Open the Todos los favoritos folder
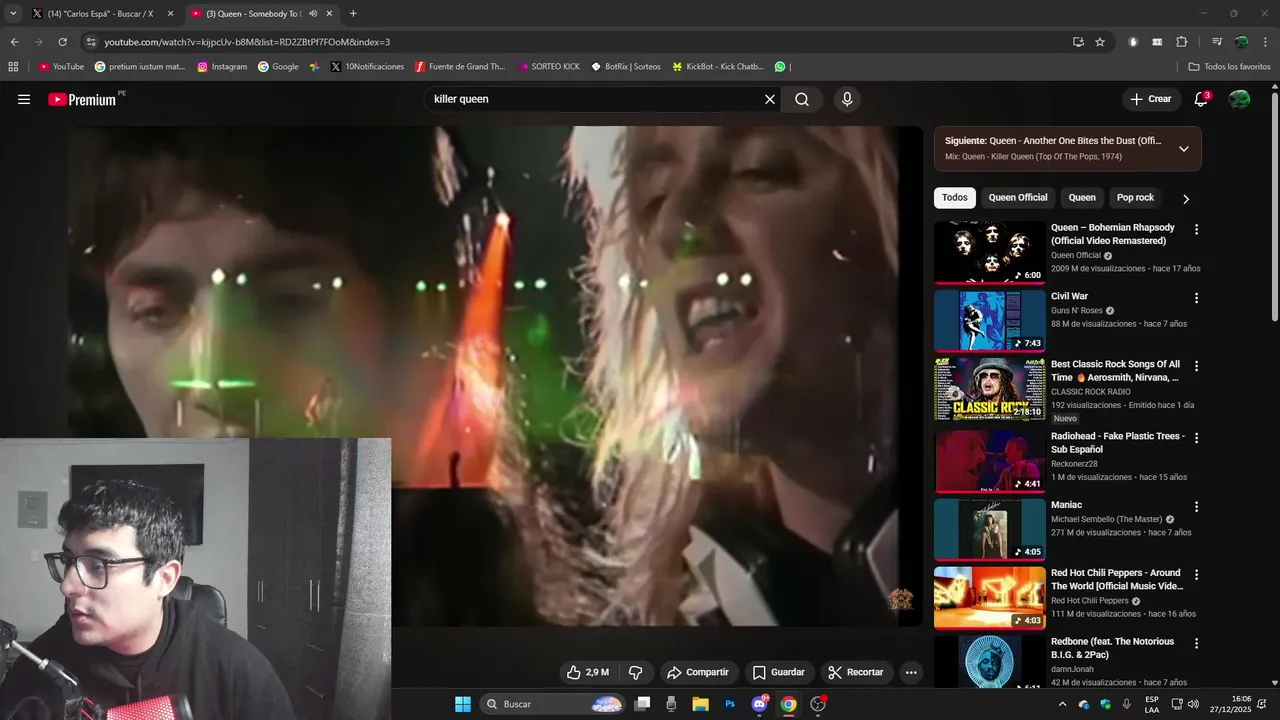Image resolution: width=1280 pixels, height=720 pixels. point(1229,67)
